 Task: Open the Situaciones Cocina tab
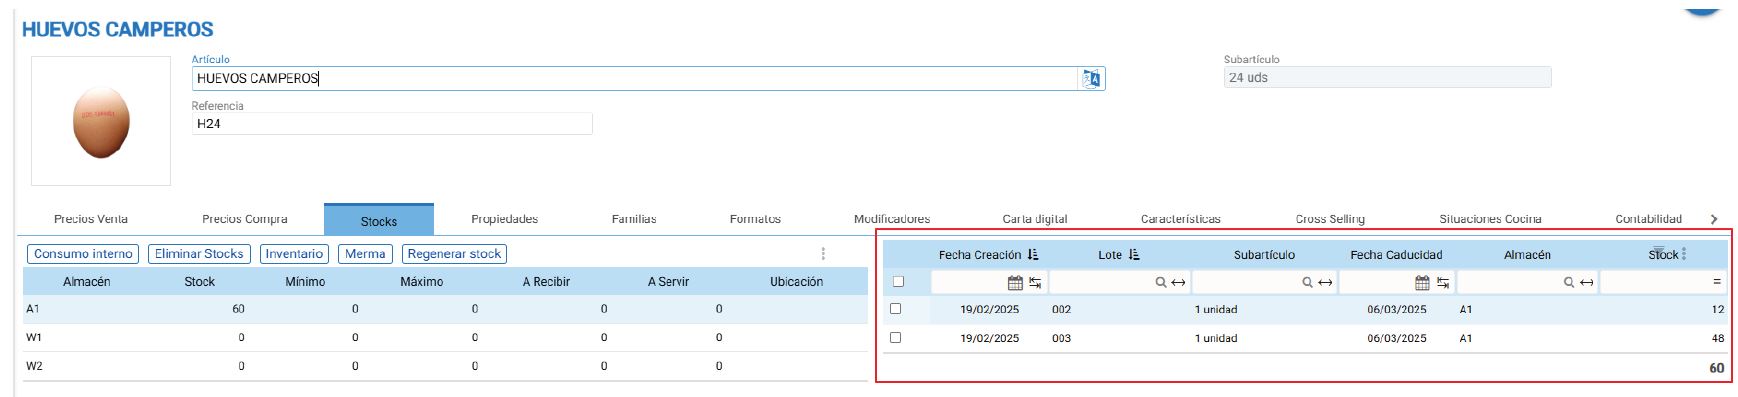pos(1490,219)
